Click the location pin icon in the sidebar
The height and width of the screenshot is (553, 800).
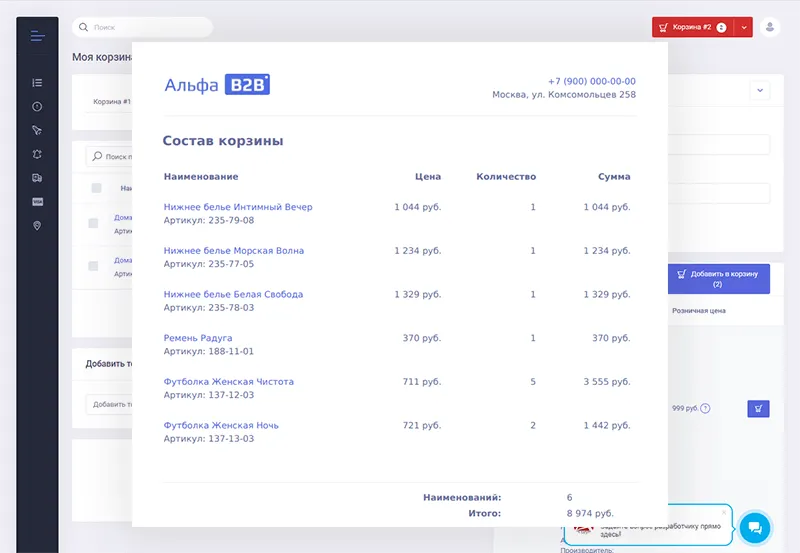tap(37, 226)
